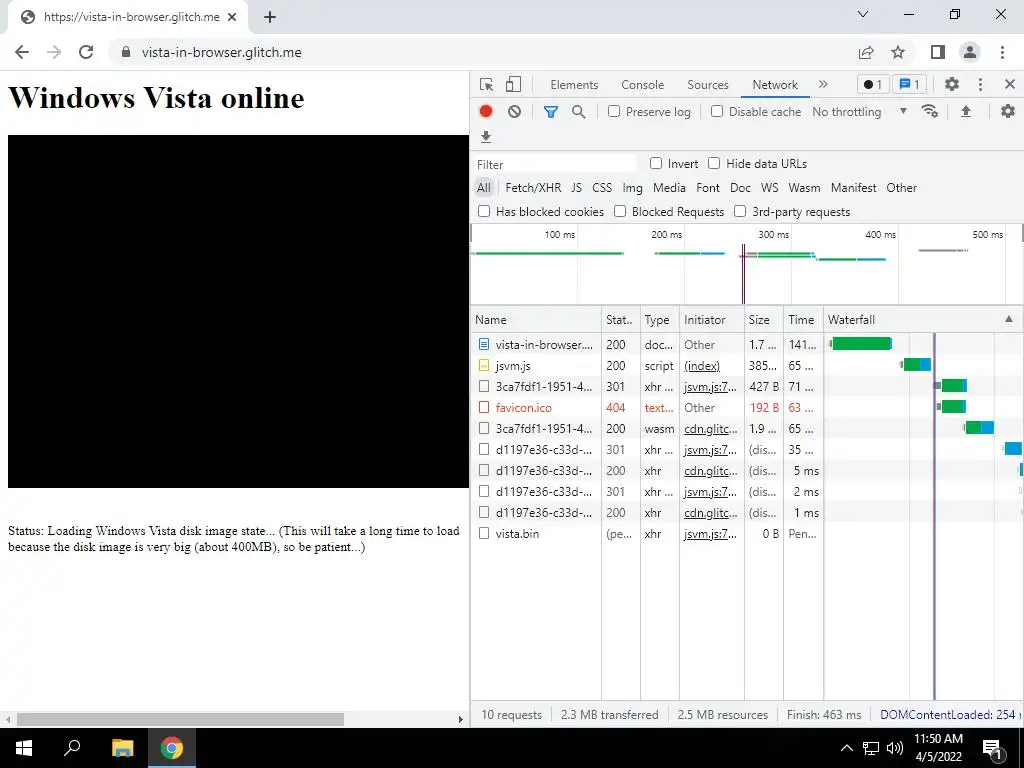This screenshot has height=768, width=1024.
Task: Open a new browser tab
Action: pos(270,17)
